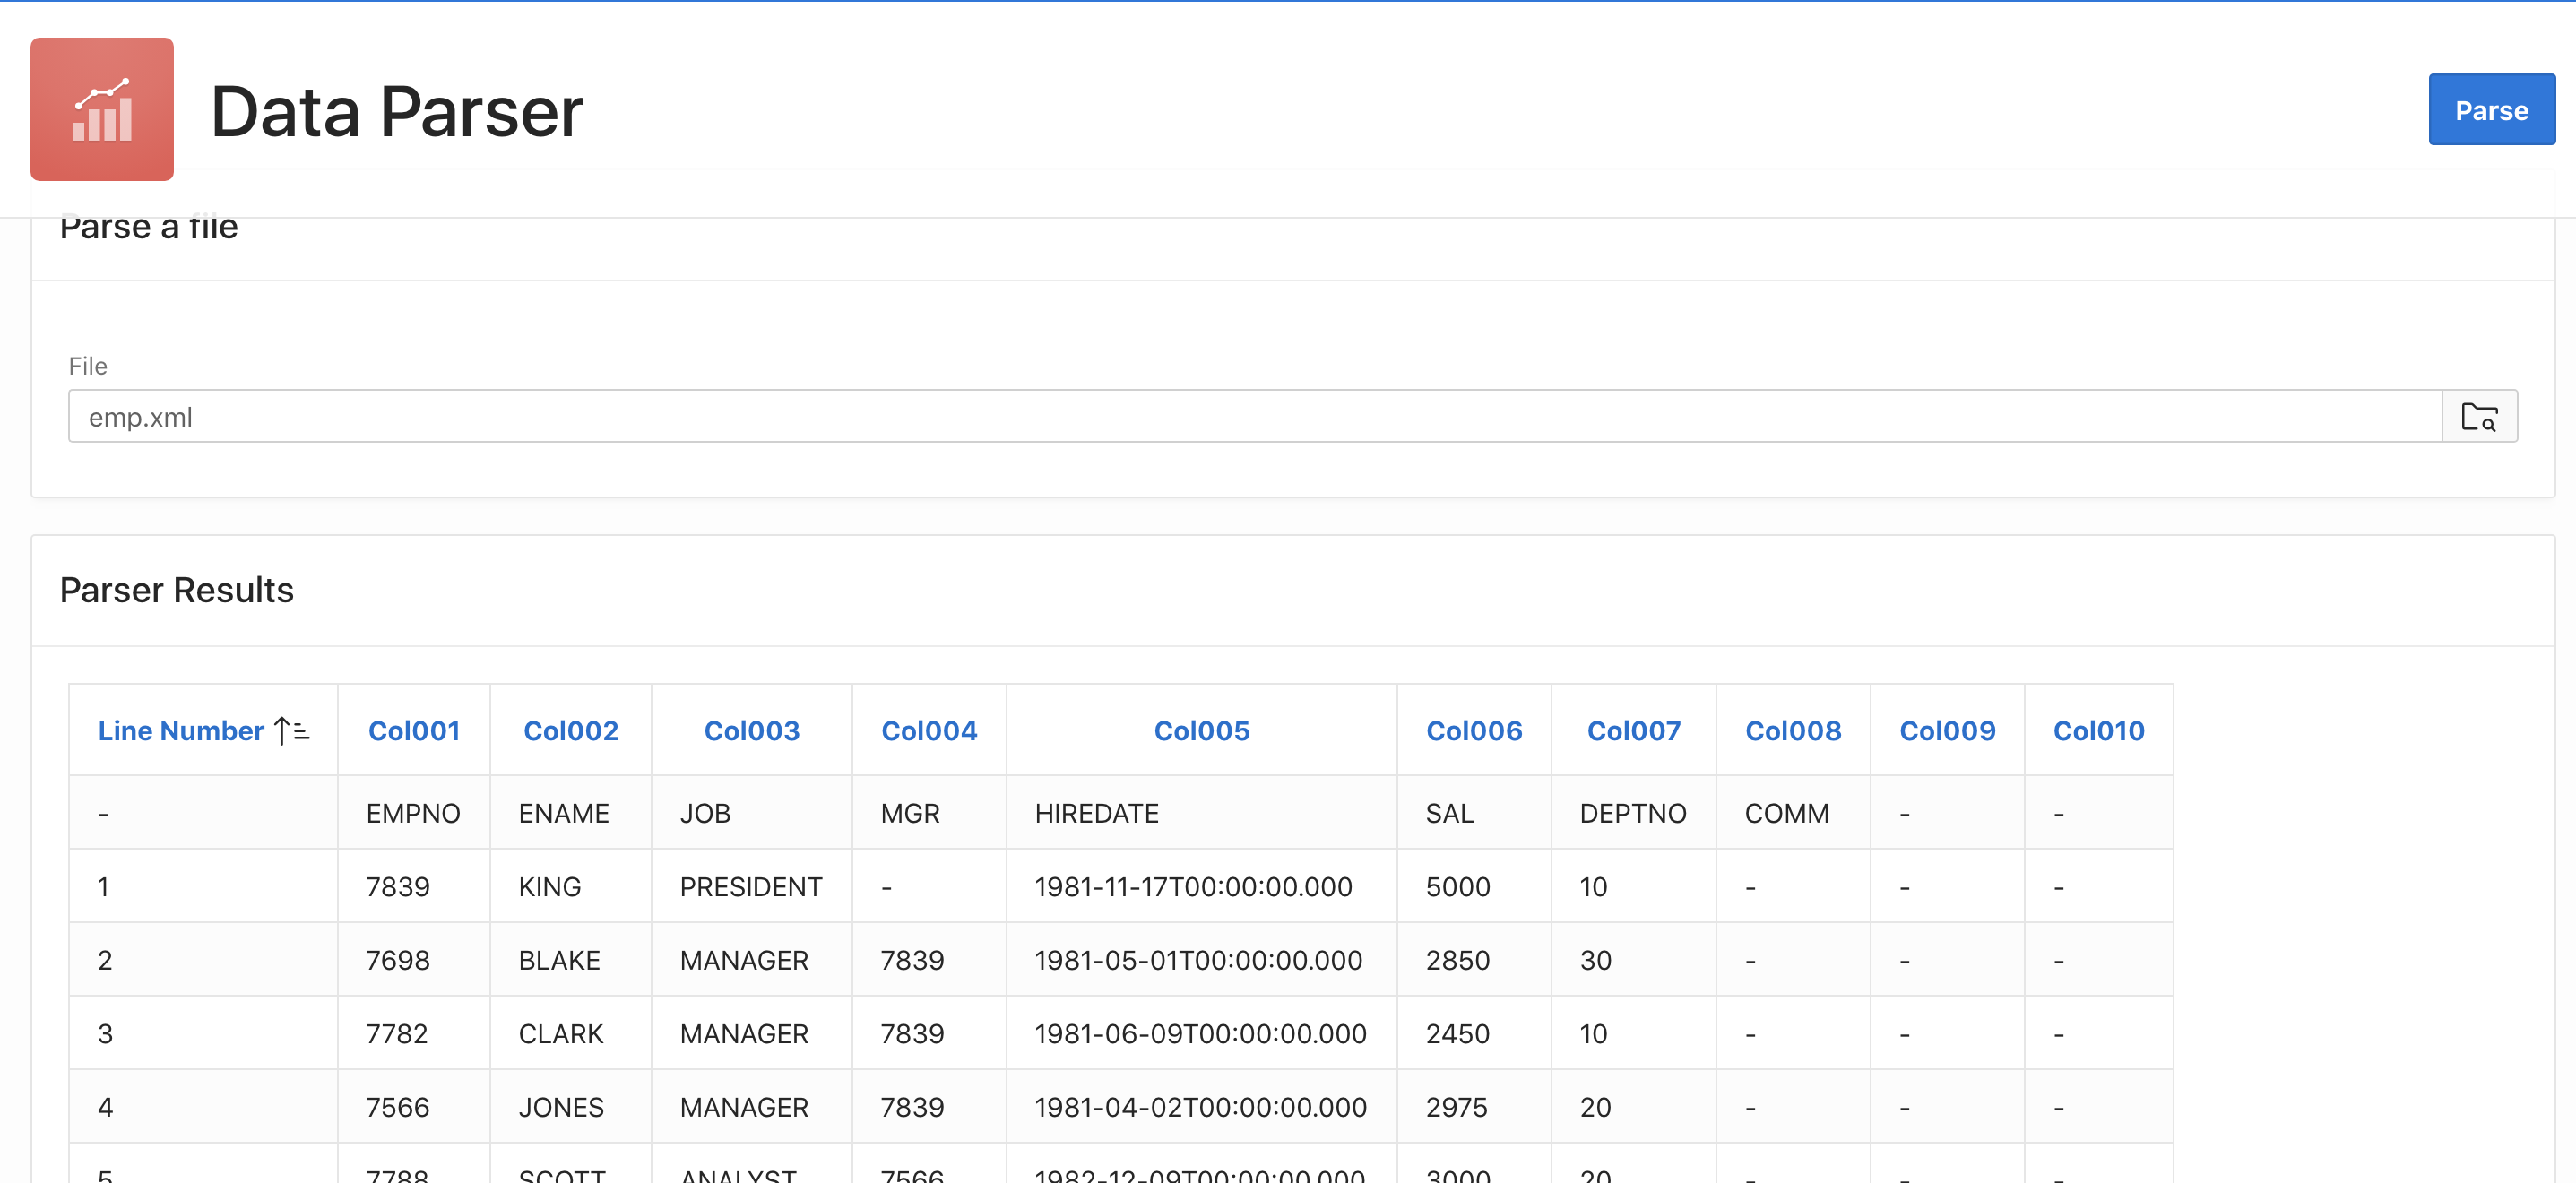This screenshot has width=2576, height=1183.
Task: Open the Col003 column header options
Action: pyautogui.click(x=751, y=731)
